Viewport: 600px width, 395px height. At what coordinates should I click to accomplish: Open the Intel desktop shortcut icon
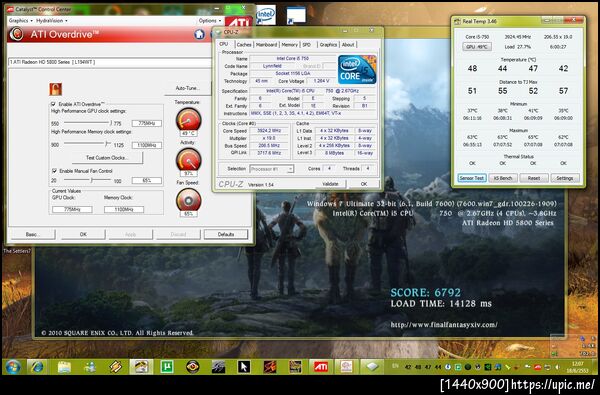point(265,15)
